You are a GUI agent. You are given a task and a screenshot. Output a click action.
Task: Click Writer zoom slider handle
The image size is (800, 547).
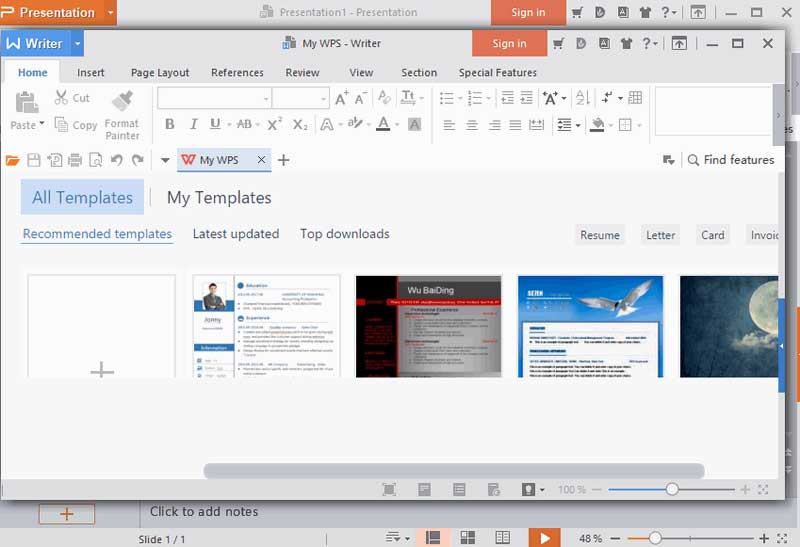click(x=672, y=489)
